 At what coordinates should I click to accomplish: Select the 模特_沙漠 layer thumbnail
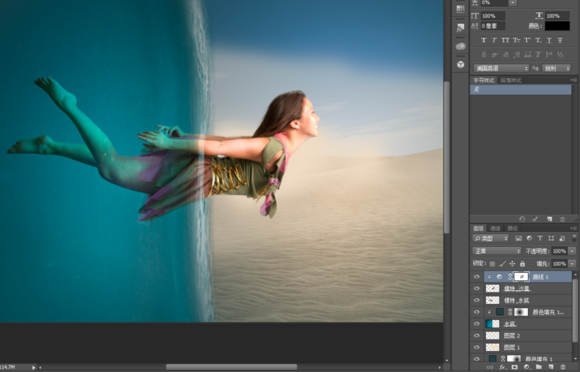coord(492,288)
